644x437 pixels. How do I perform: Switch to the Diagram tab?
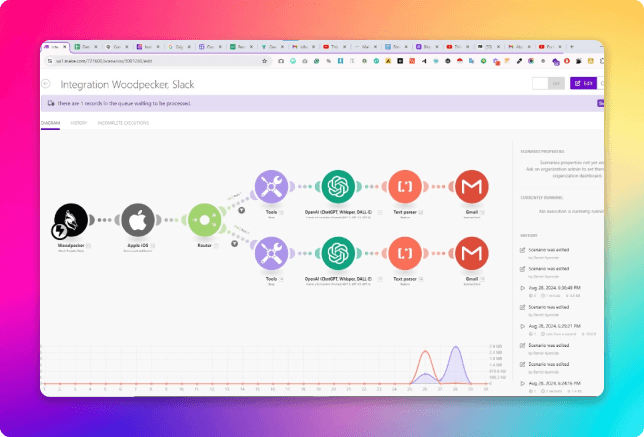pos(50,123)
